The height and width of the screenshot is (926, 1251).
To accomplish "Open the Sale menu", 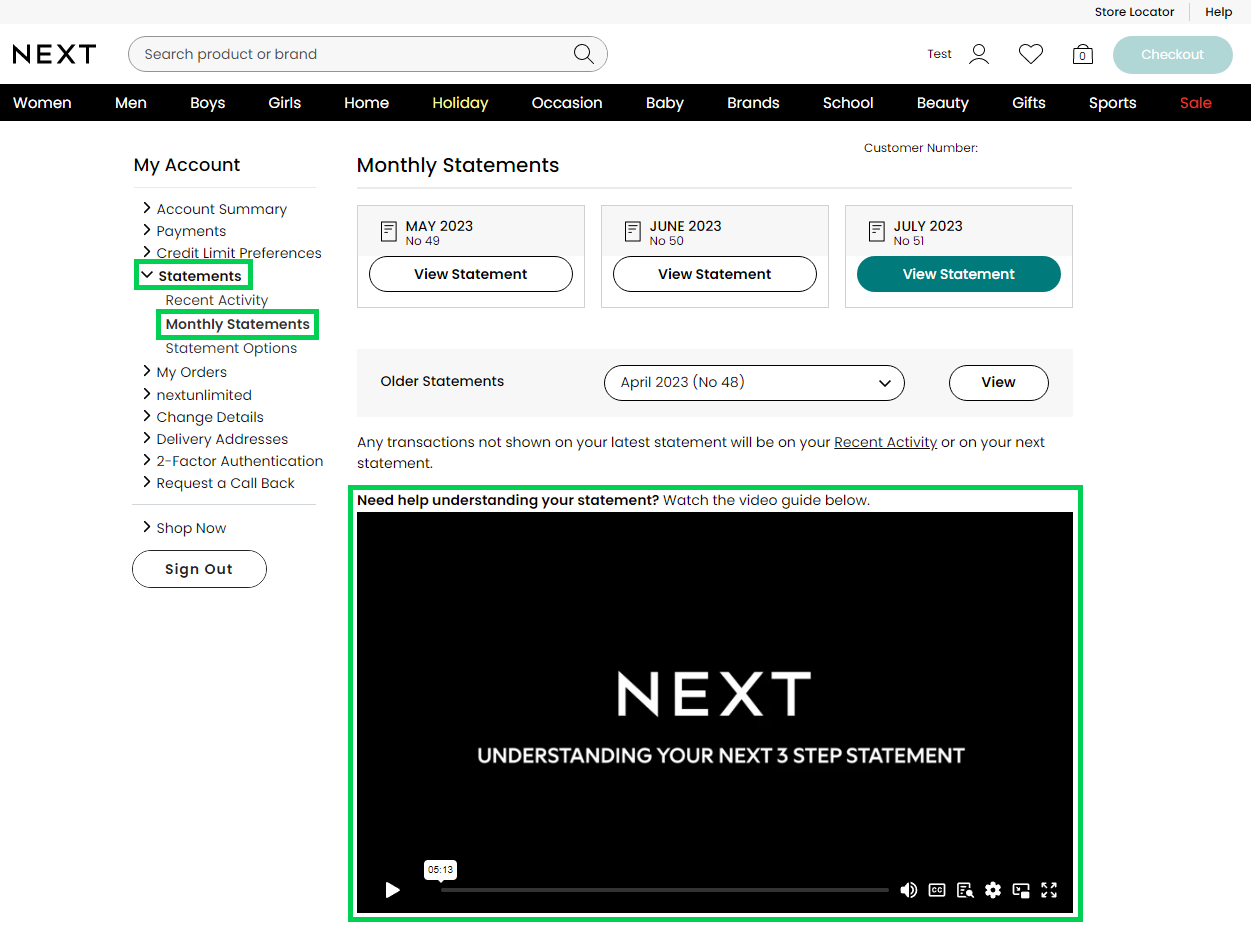I will pos(1196,103).
